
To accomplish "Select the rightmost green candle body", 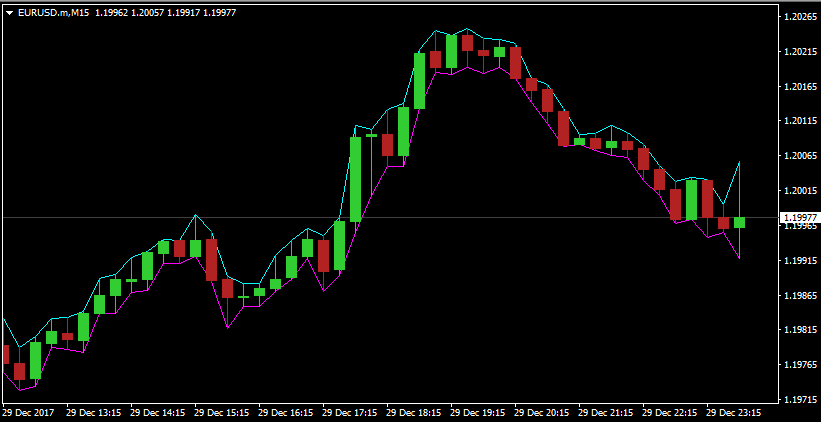I will click(739, 223).
